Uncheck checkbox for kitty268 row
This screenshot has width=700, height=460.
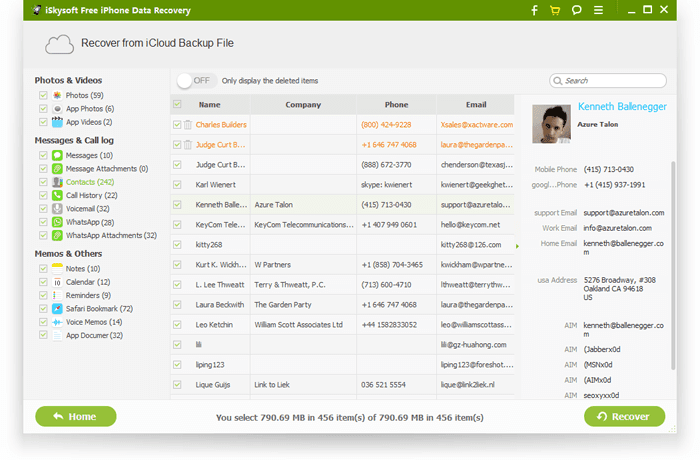[177, 245]
